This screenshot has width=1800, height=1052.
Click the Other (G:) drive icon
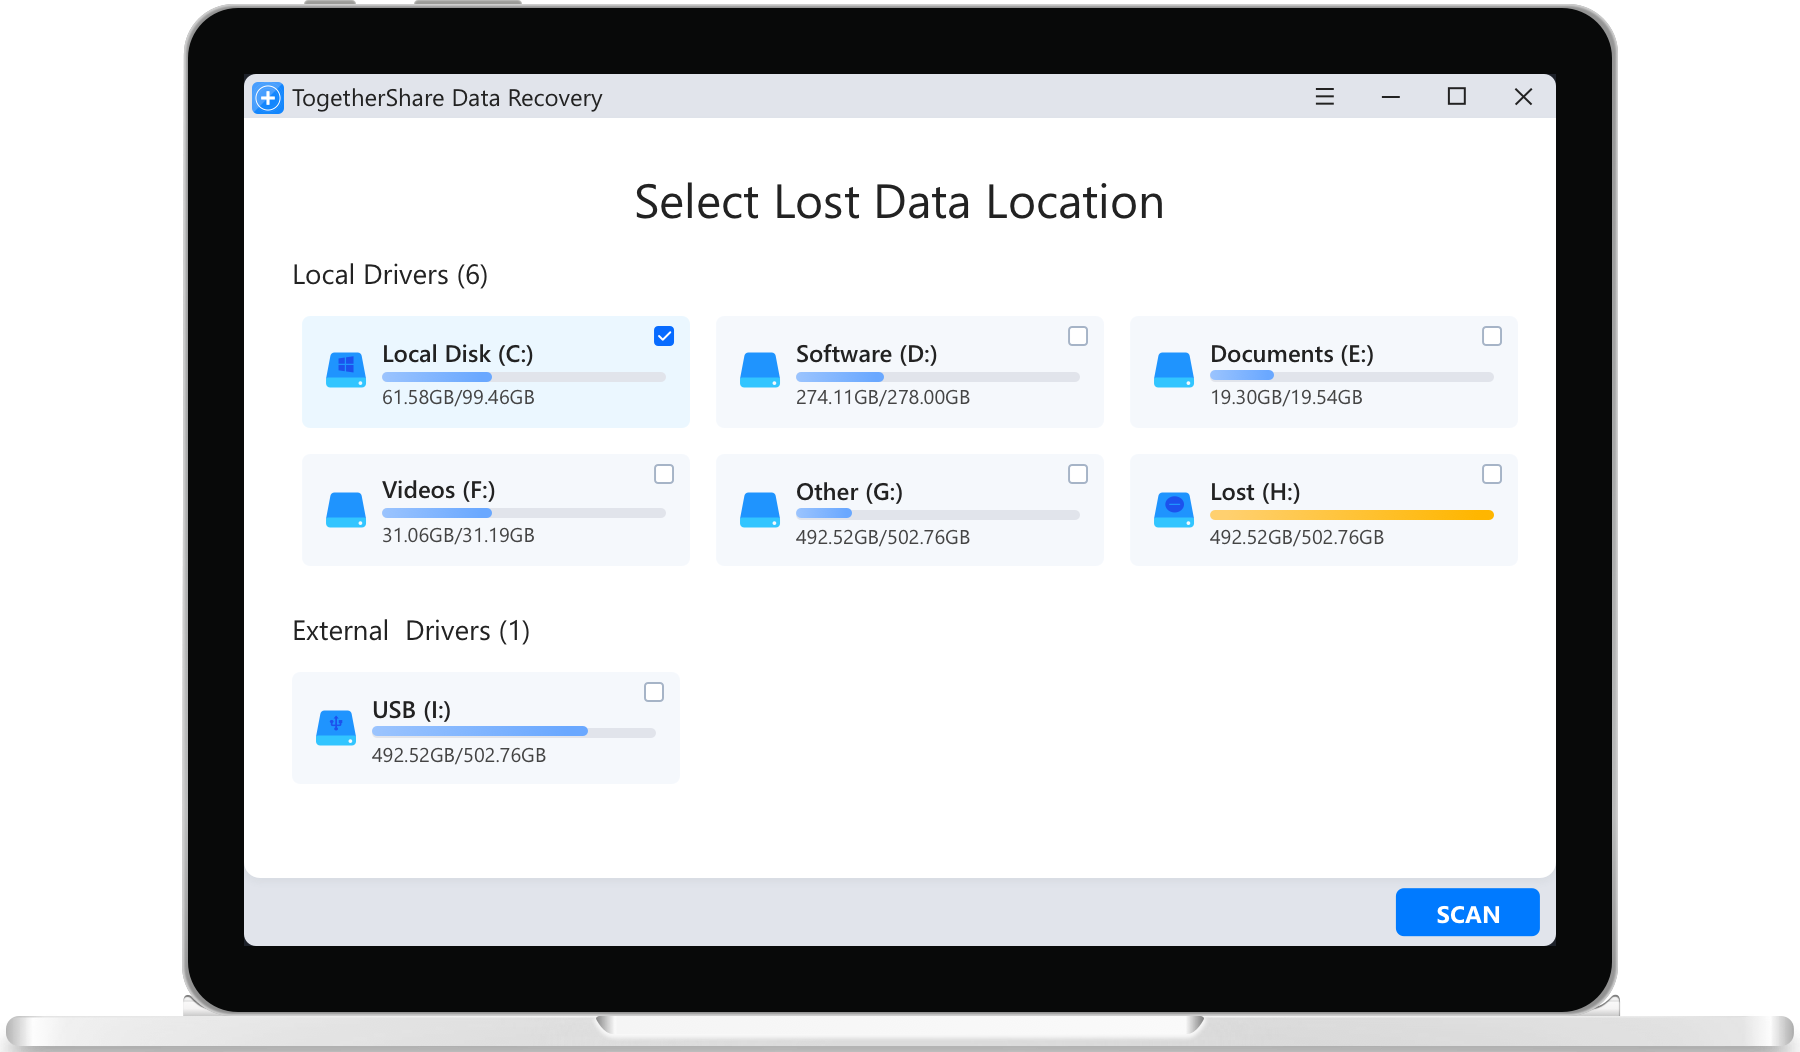coord(760,510)
